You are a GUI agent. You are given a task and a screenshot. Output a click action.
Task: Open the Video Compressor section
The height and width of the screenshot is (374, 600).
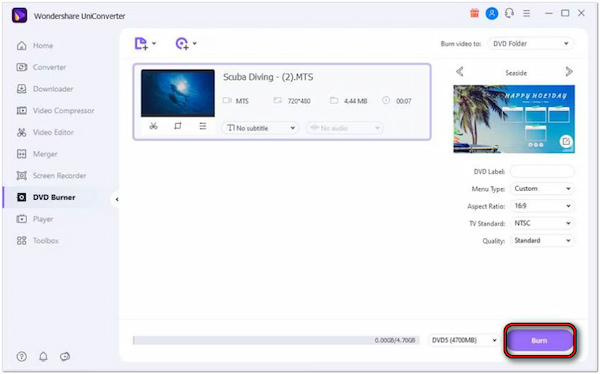pyautogui.click(x=55, y=111)
